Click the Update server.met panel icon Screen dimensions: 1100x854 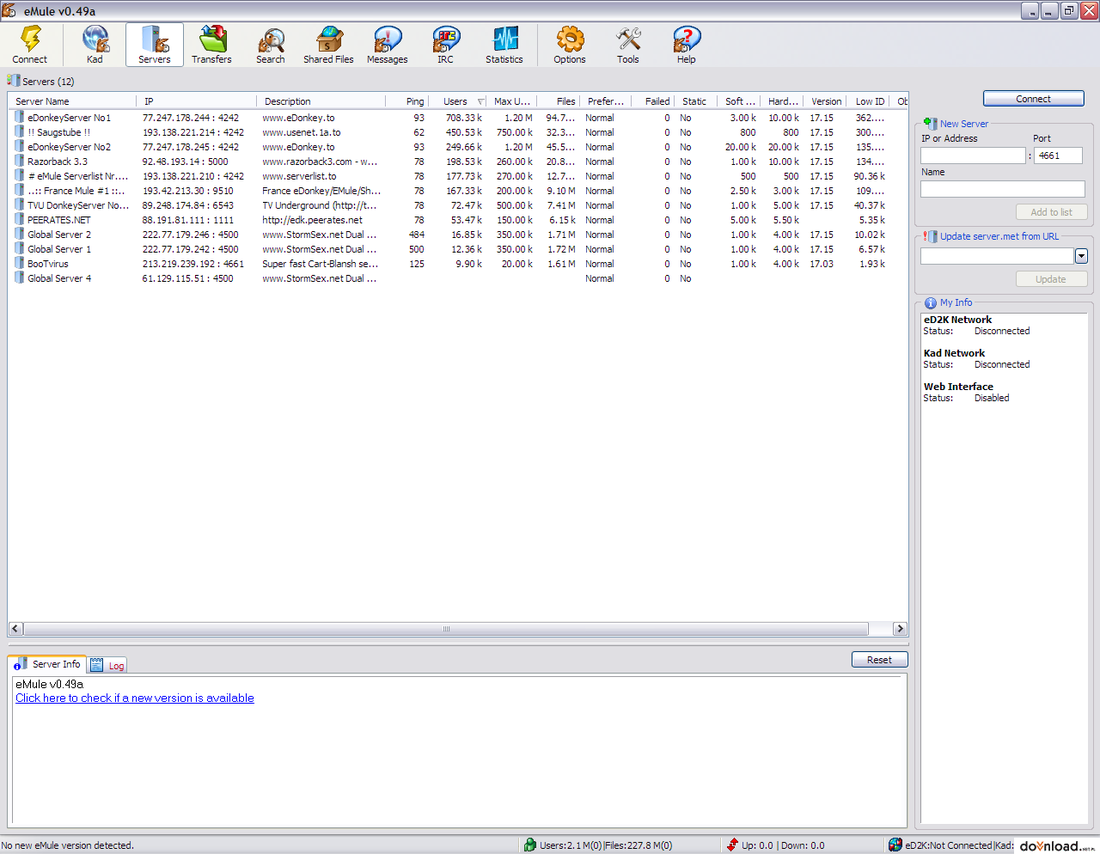click(930, 236)
